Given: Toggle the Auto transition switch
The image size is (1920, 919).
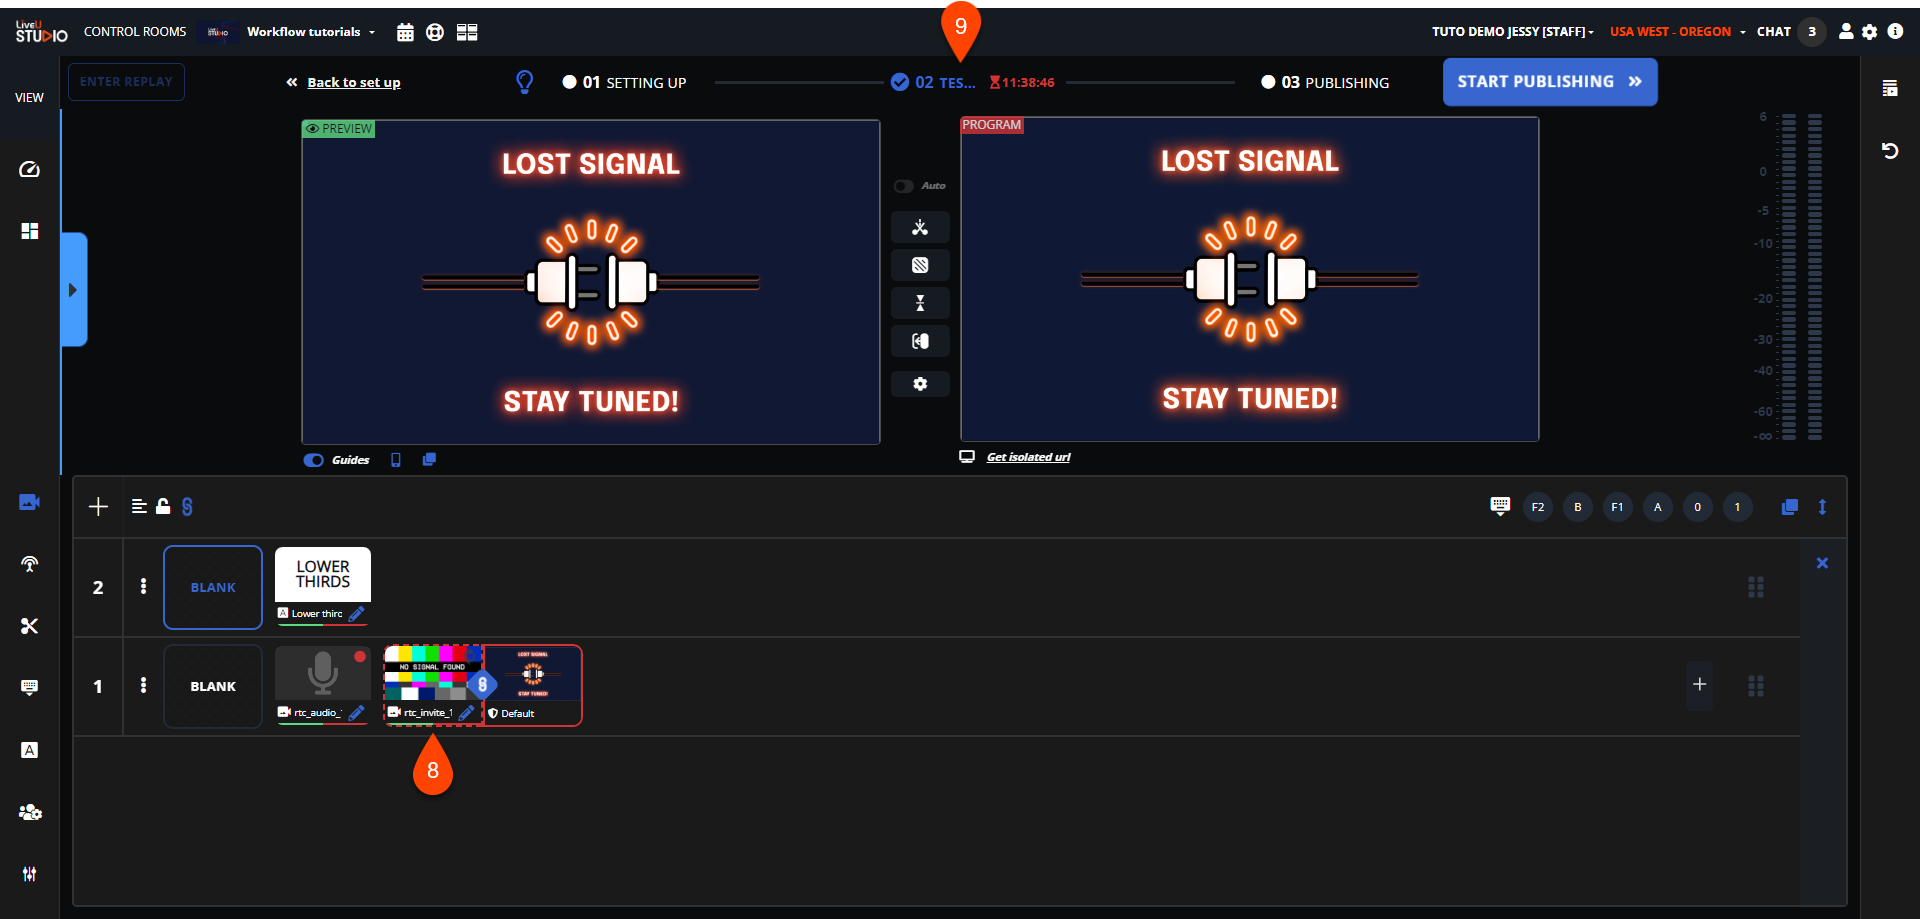Looking at the screenshot, I should (904, 186).
